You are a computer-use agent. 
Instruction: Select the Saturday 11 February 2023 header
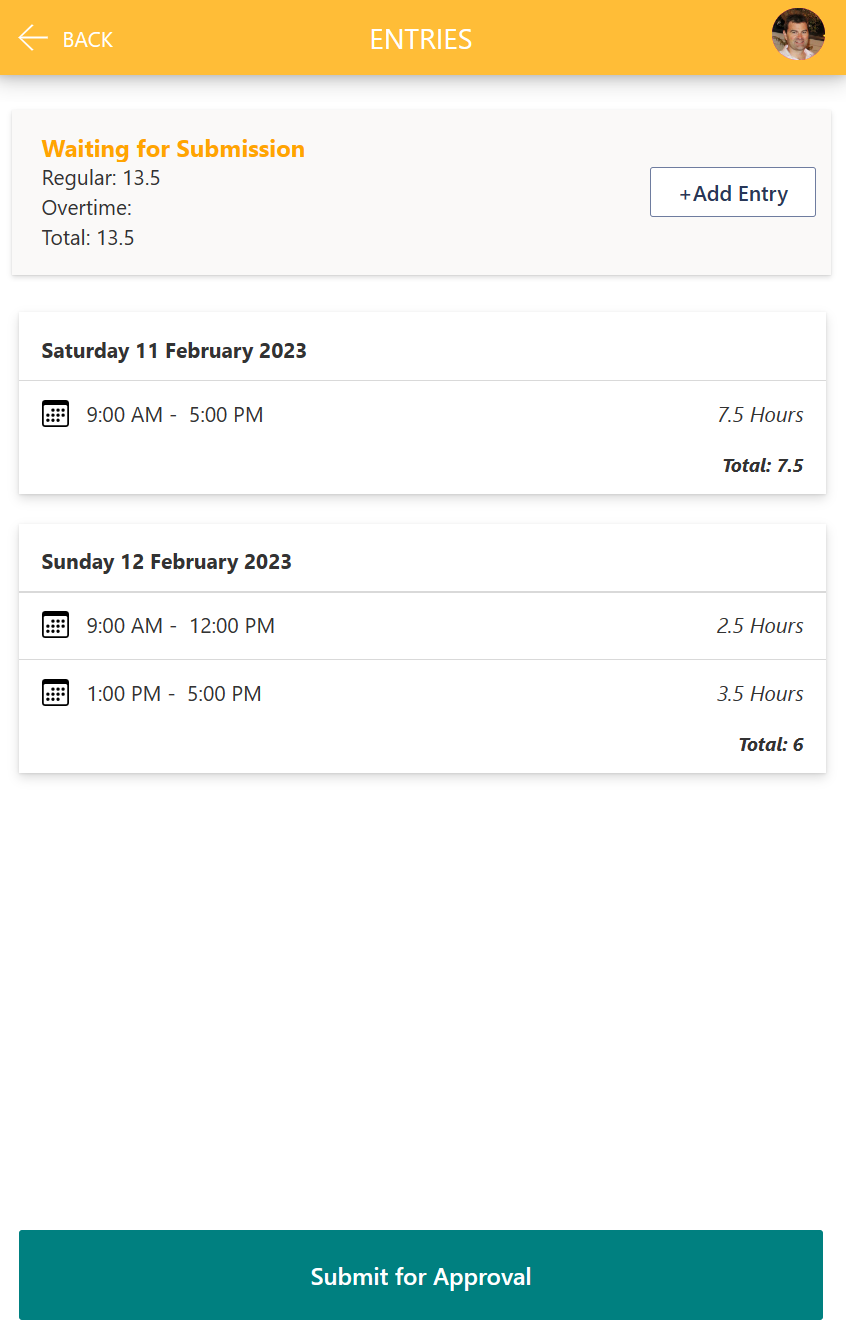tap(174, 351)
